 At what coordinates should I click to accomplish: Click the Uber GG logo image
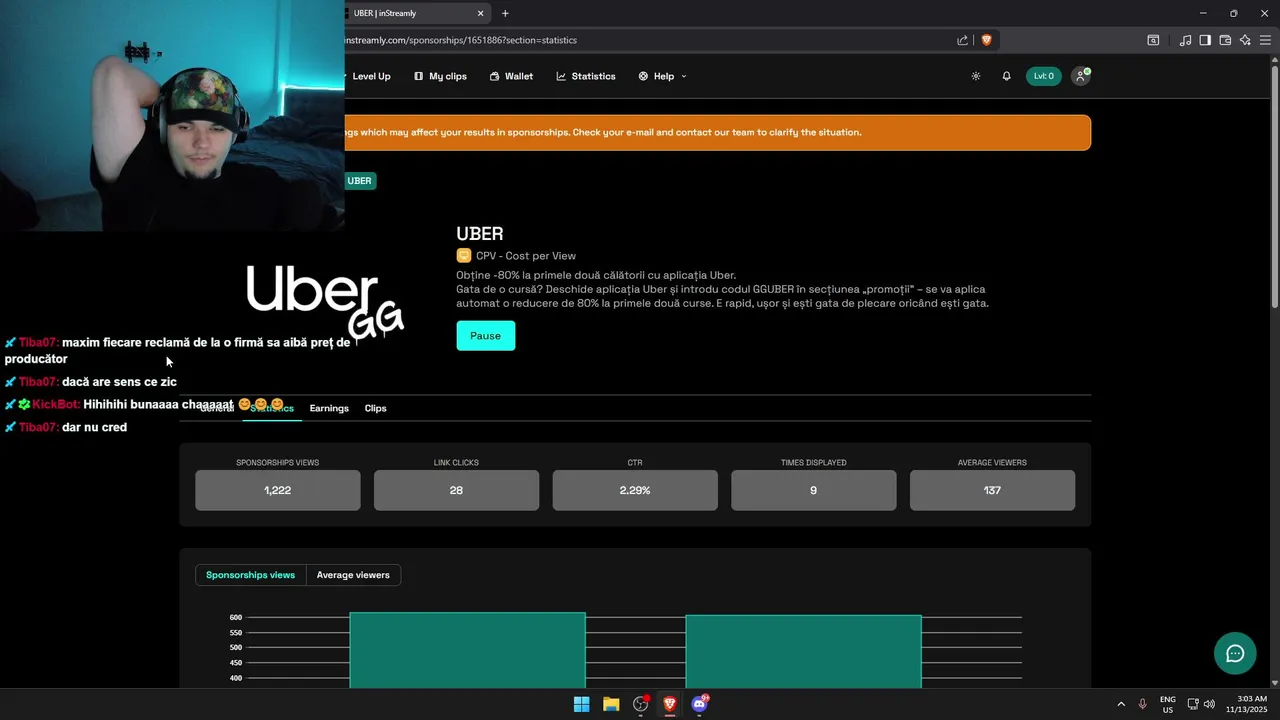click(x=325, y=301)
